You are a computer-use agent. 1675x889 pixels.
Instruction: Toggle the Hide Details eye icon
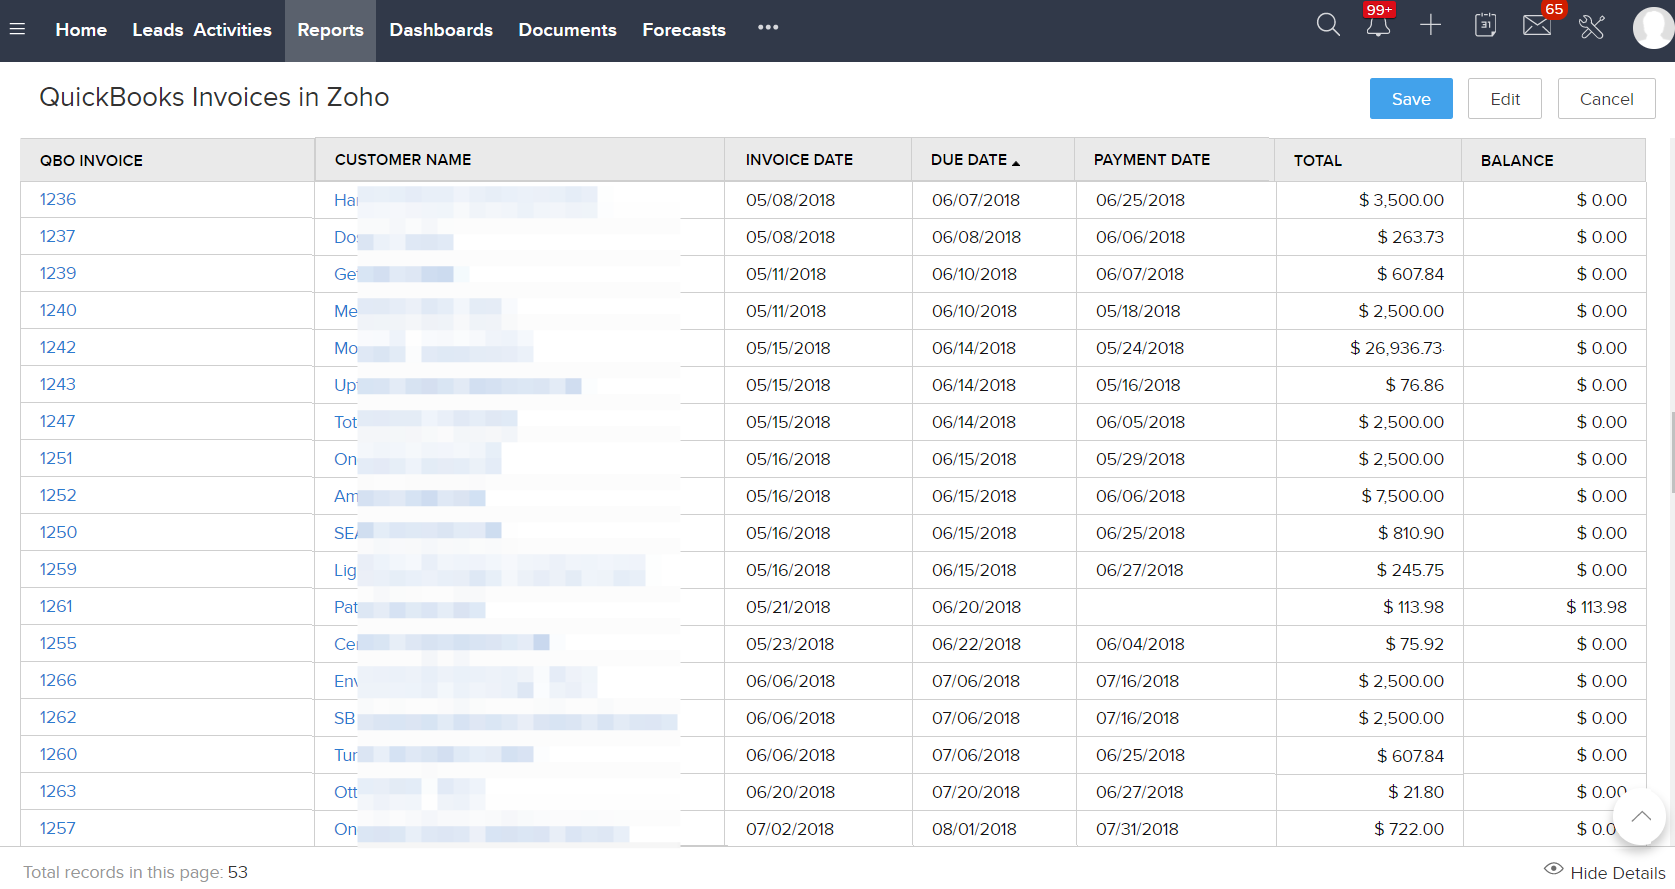coord(1553,869)
